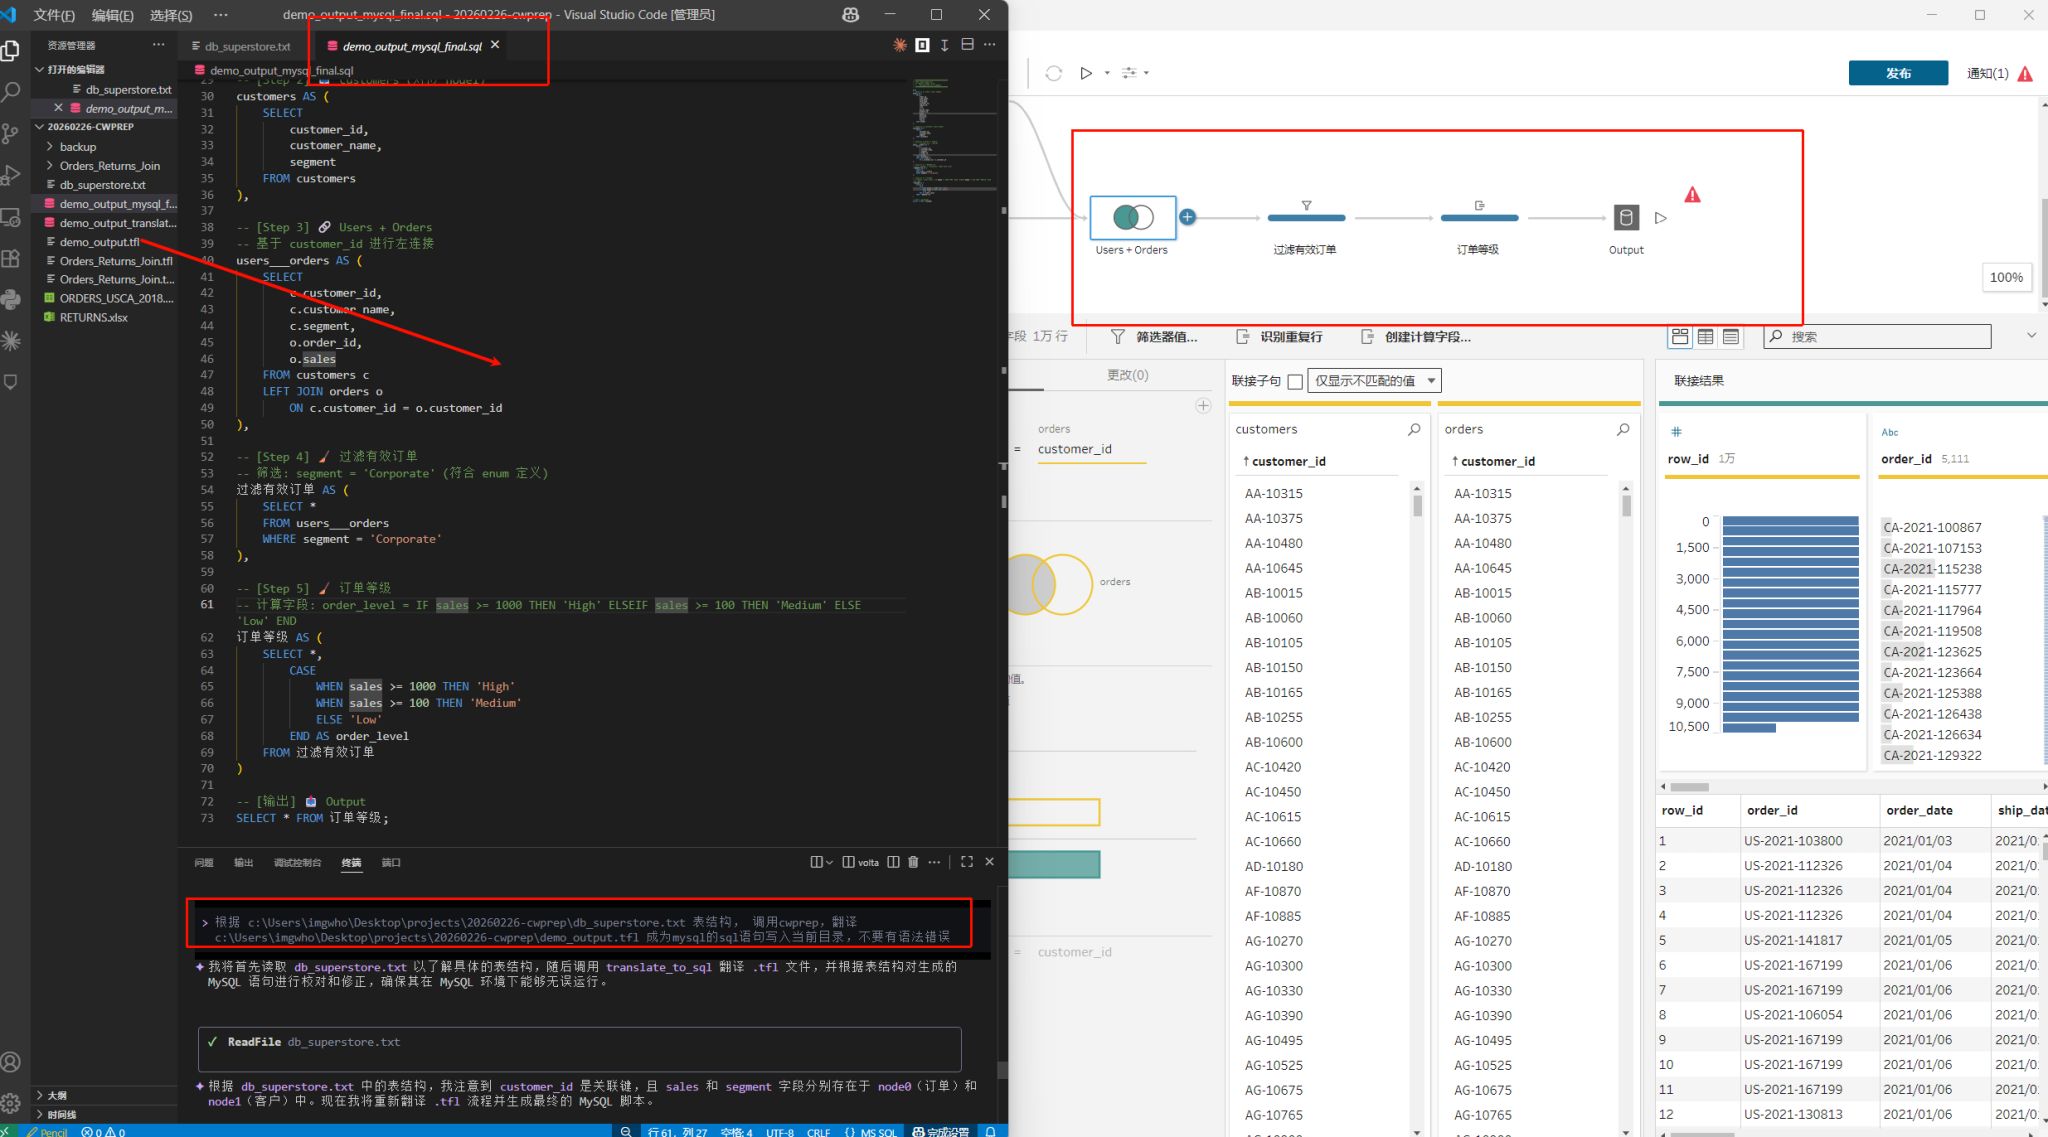Image resolution: width=2048 pixels, height=1137 pixels.
Task: Open Source Control view in VS Code
Action: 11,133
